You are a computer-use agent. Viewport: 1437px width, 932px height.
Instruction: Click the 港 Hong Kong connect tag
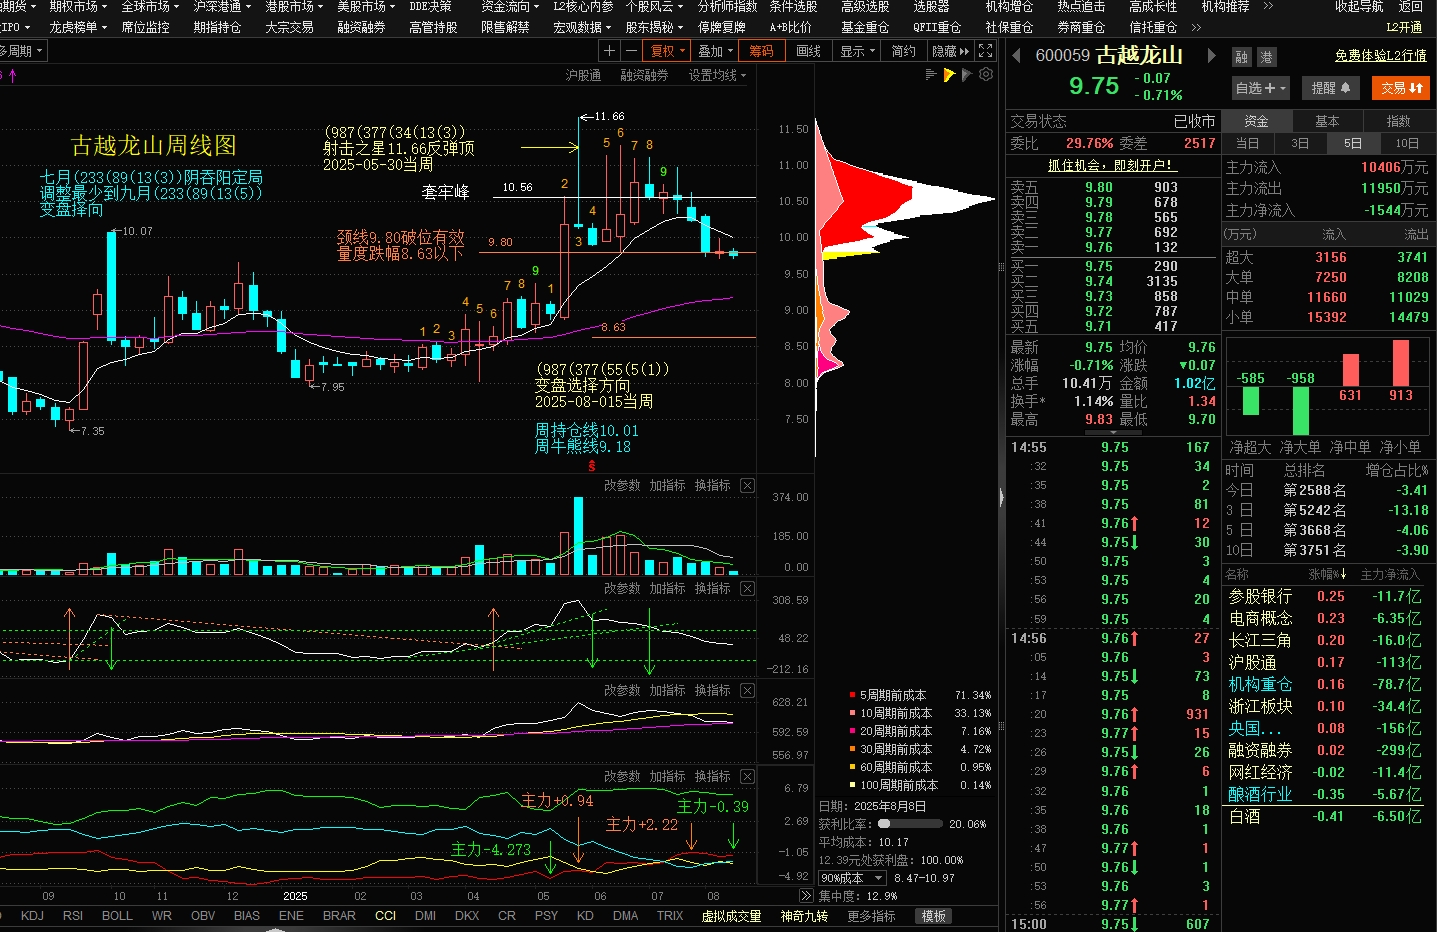tap(1266, 57)
